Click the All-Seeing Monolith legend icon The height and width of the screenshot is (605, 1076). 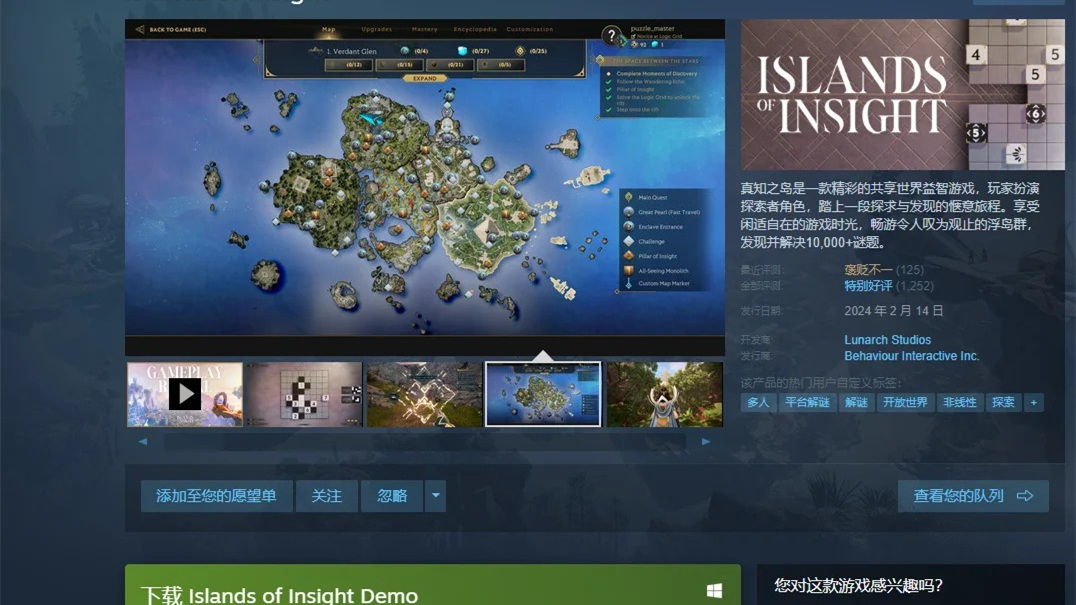click(x=629, y=270)
